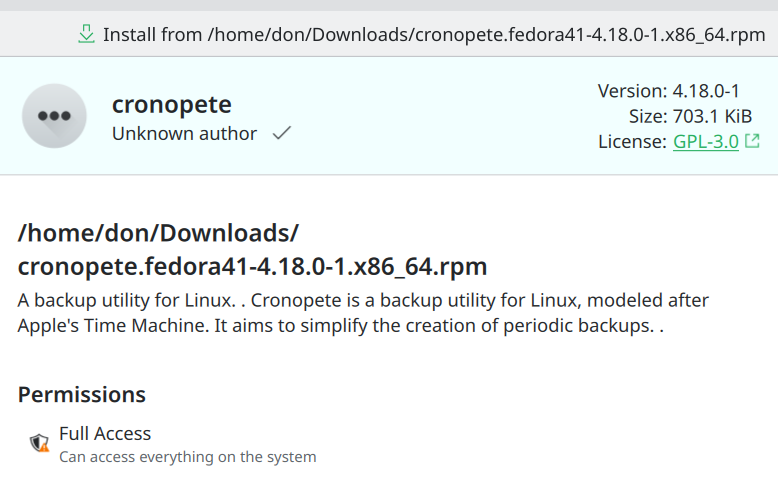The width and height of the screenshot is (778, 486).
Task: Click 'Can access everything on the system' subtitle
Action: point(188,457)
